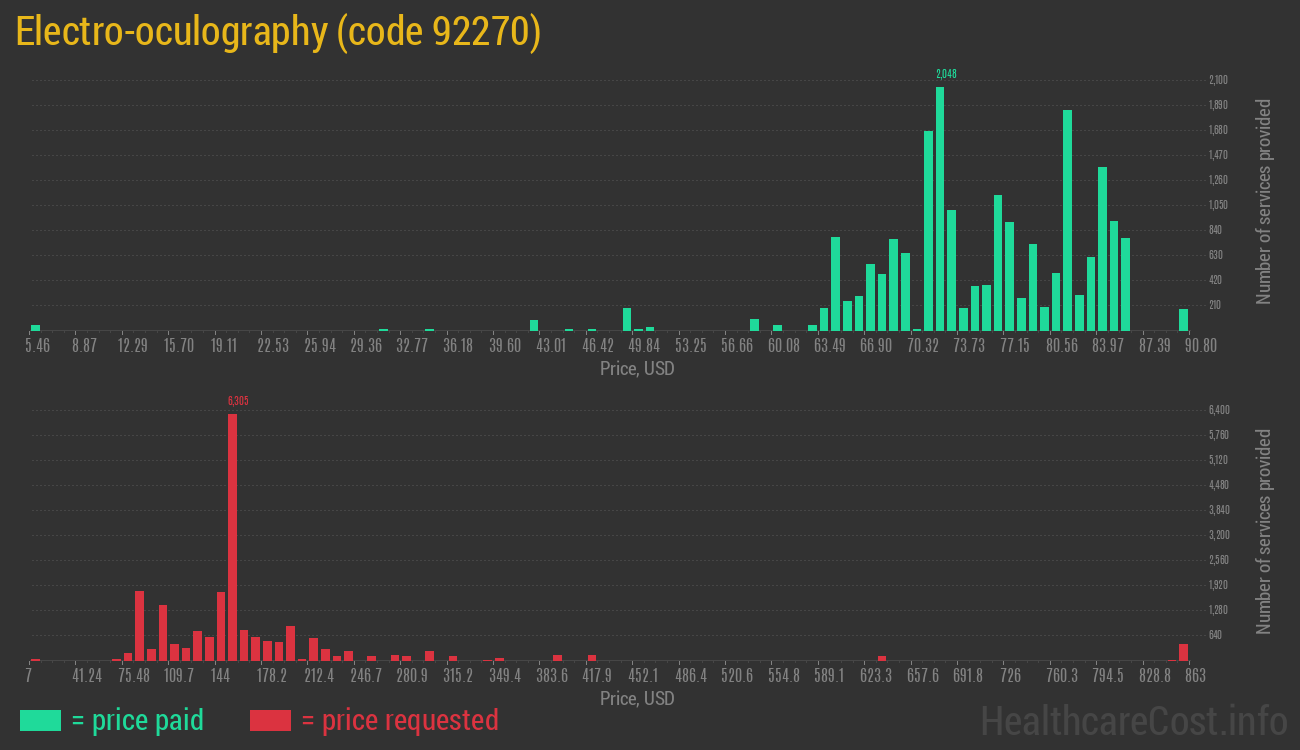
Task: Click the 80.56 tick label on the upper x-axis
Action: (x=1062, y=346)
